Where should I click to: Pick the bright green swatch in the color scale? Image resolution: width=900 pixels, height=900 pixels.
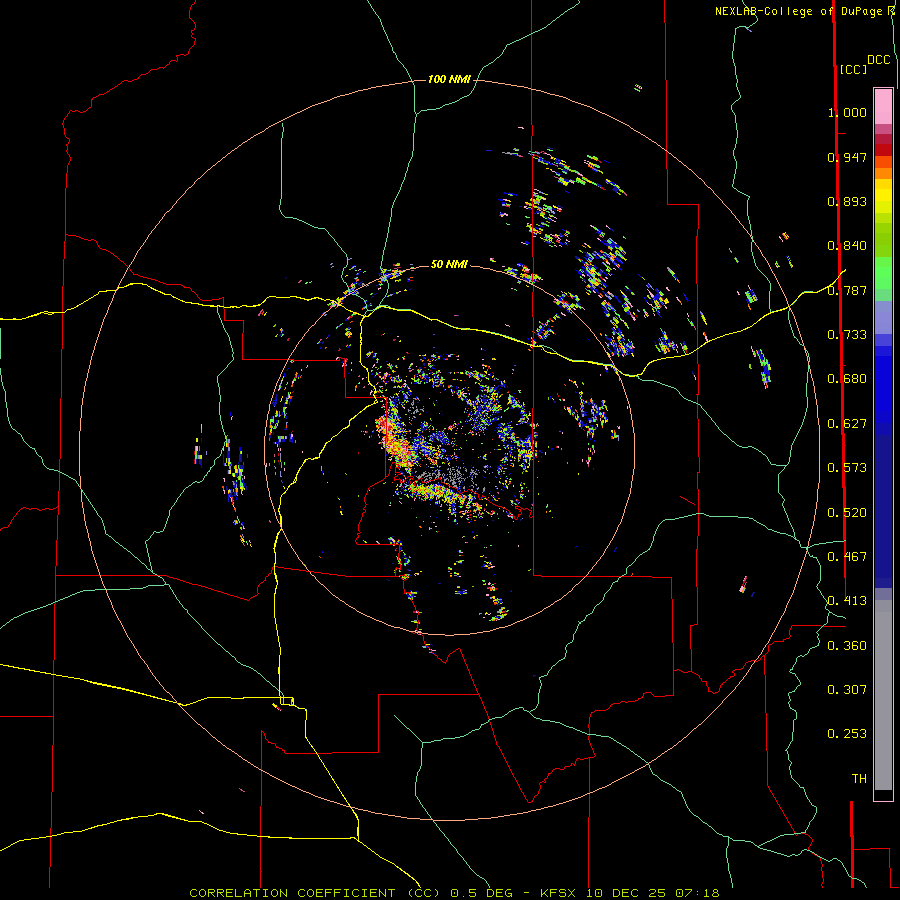[x=883, y=273]
